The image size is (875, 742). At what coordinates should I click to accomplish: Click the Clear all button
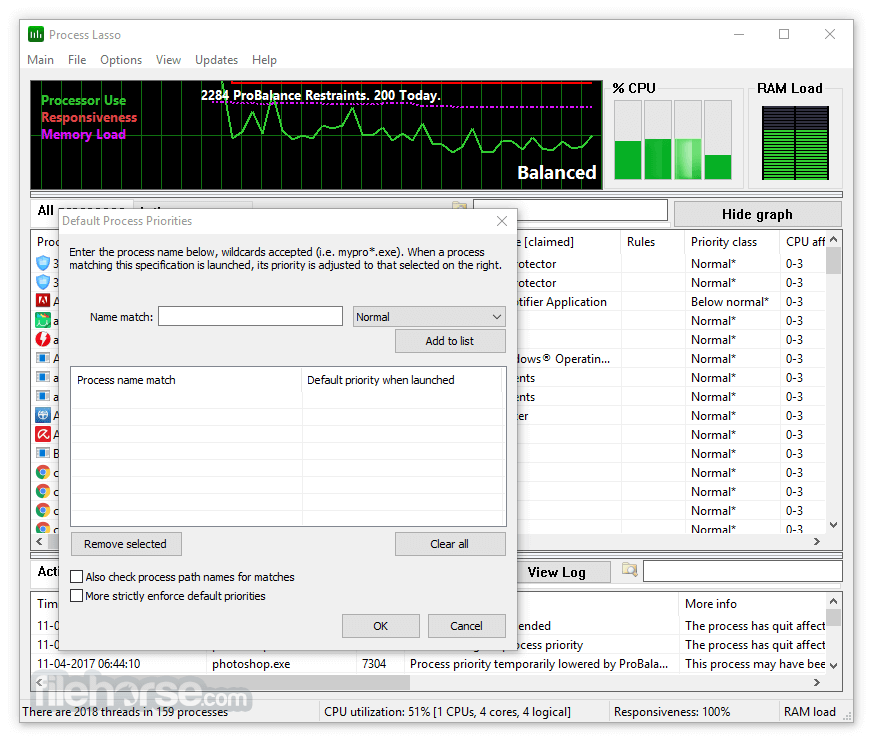(449, 544)
